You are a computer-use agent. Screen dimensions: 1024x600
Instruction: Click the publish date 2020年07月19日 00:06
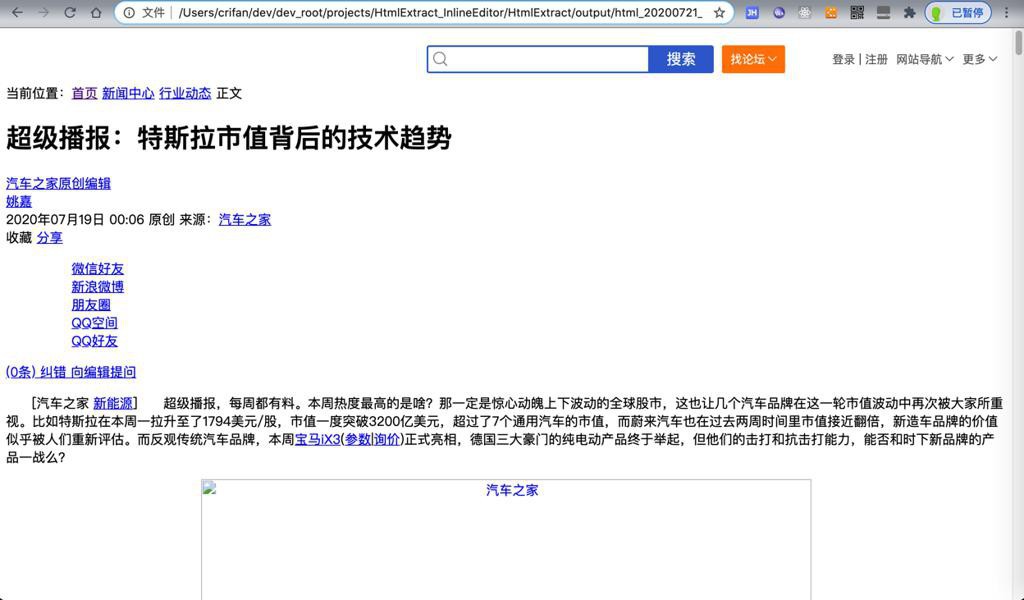tap(75, 220)
